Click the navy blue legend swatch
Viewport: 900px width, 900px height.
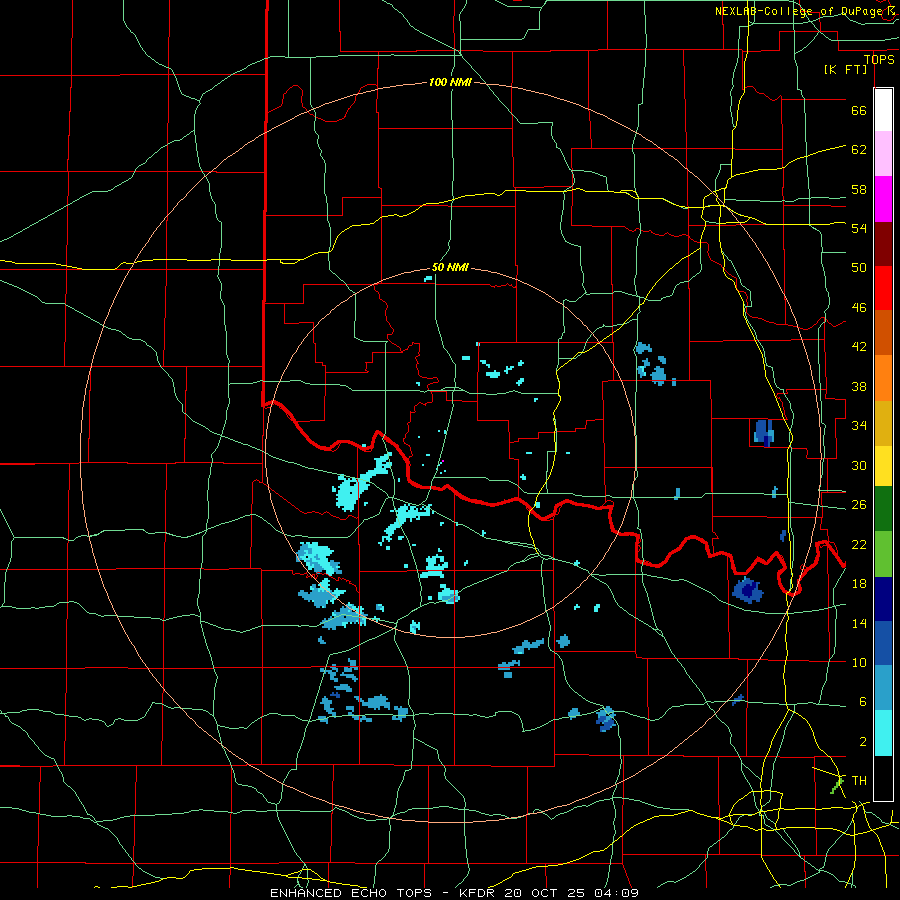click(x=883, y=599)
